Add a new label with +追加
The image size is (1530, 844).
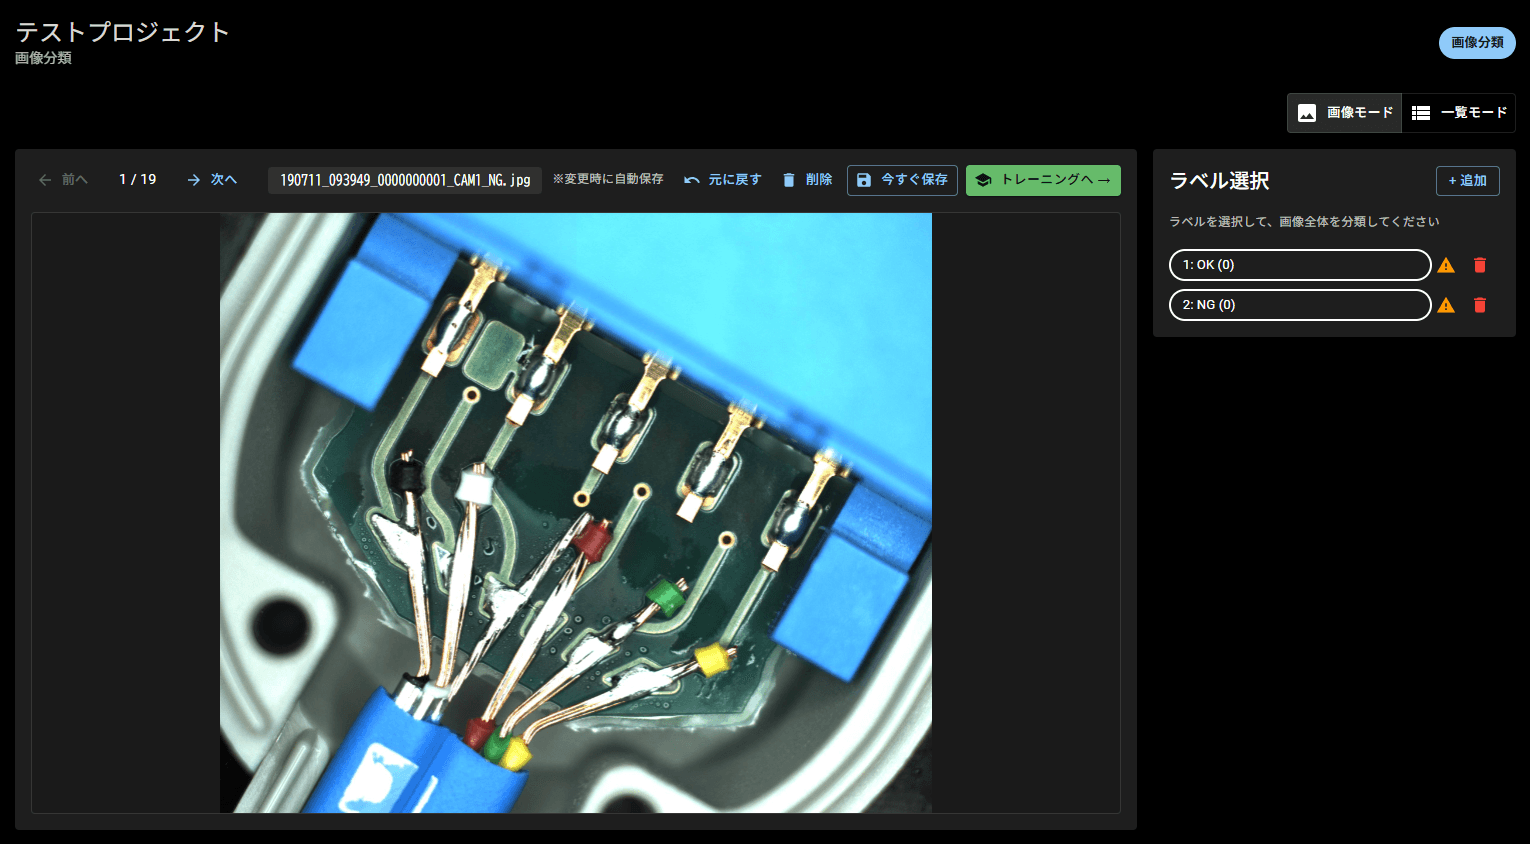click(x=1467, y=181)
